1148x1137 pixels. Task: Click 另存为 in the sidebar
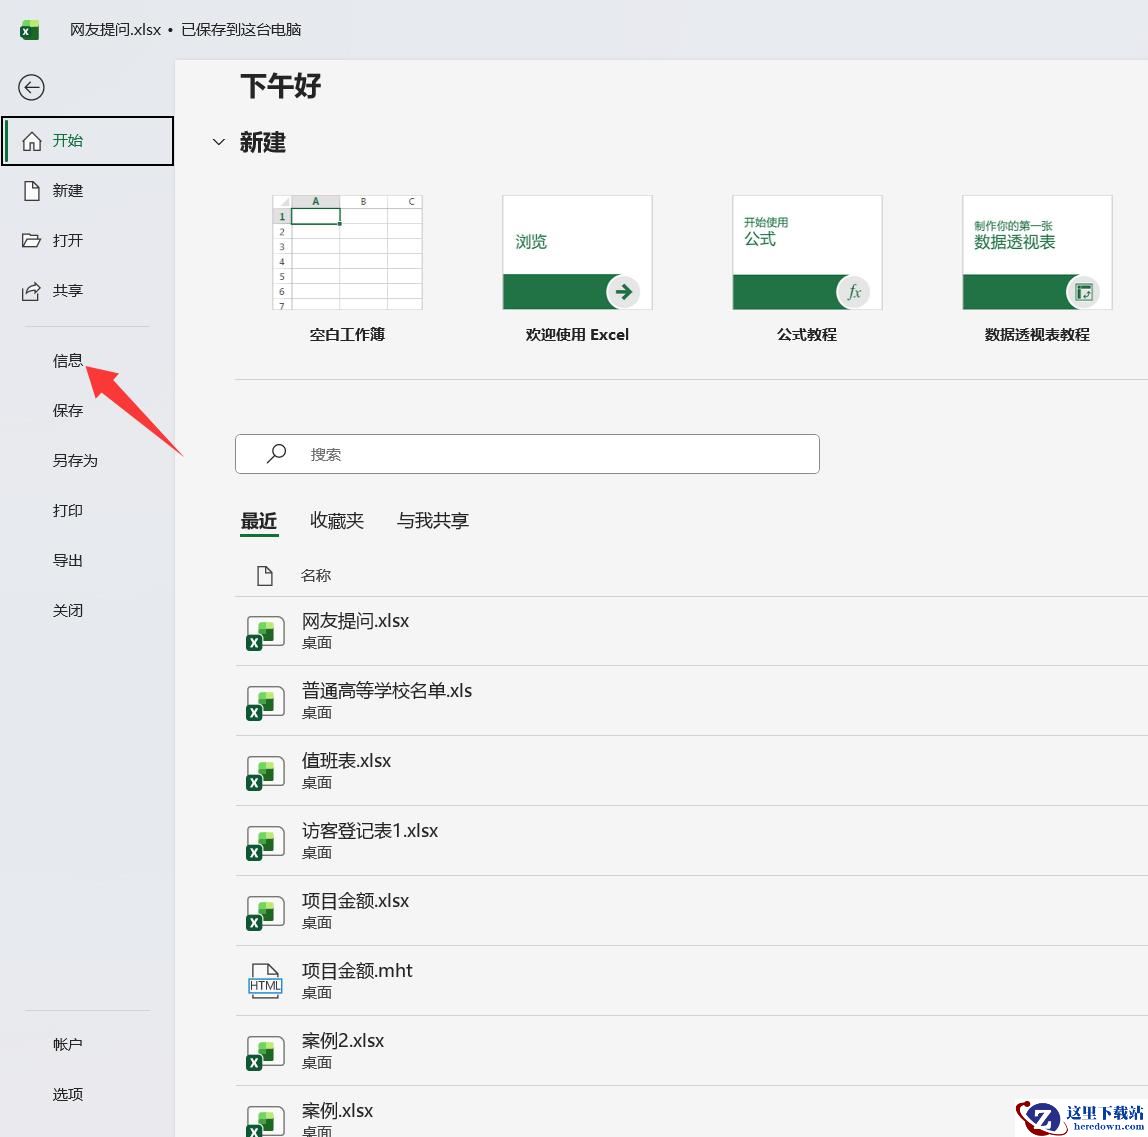tap(75, 461)
